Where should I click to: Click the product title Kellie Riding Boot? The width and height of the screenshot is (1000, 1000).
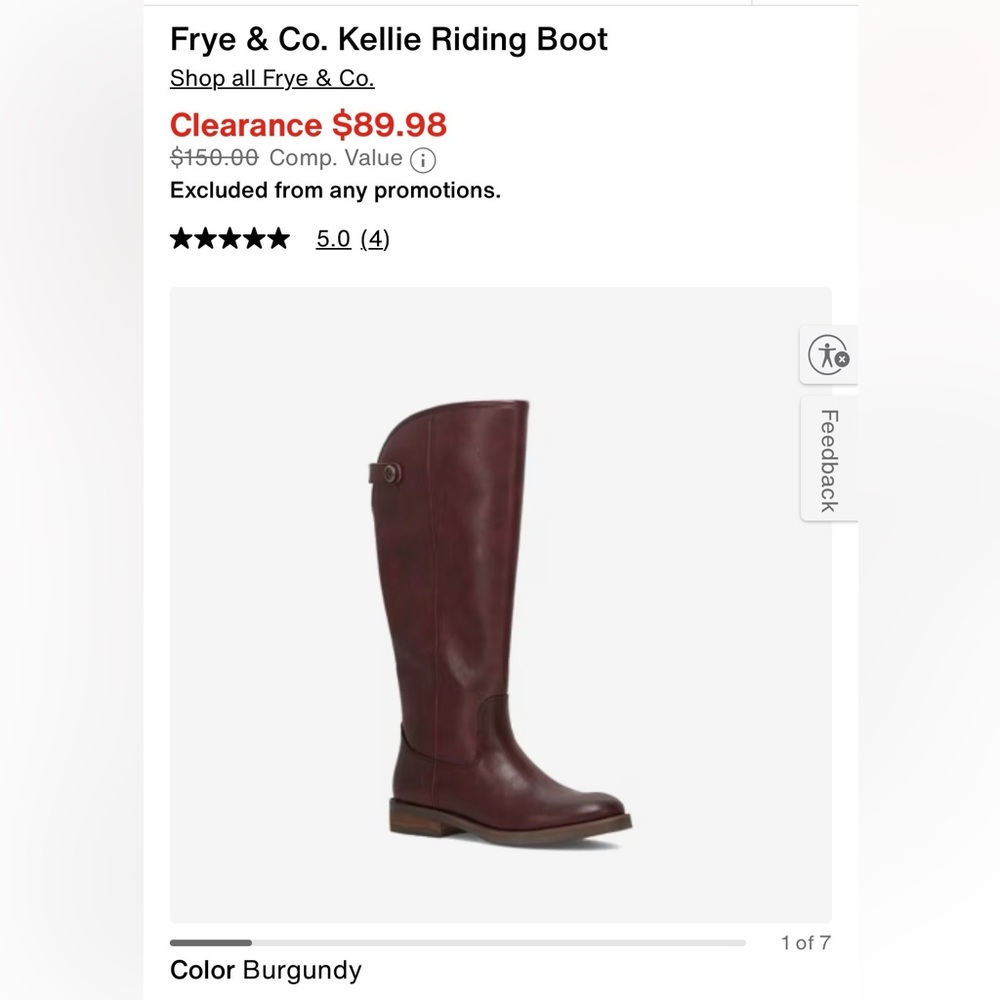pyautogui.click(x=389, y=40)
